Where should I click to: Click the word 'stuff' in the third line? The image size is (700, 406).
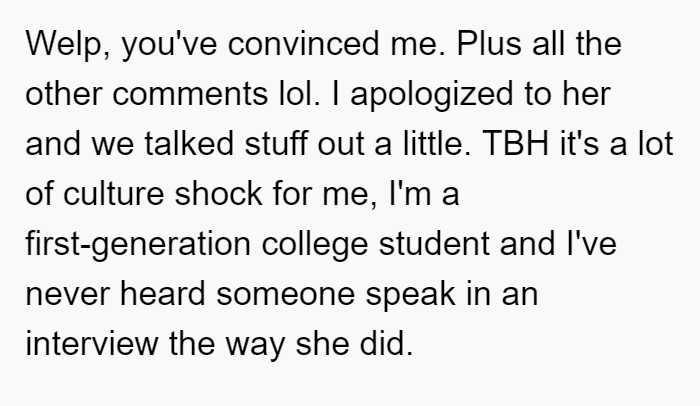coord(275,143)
